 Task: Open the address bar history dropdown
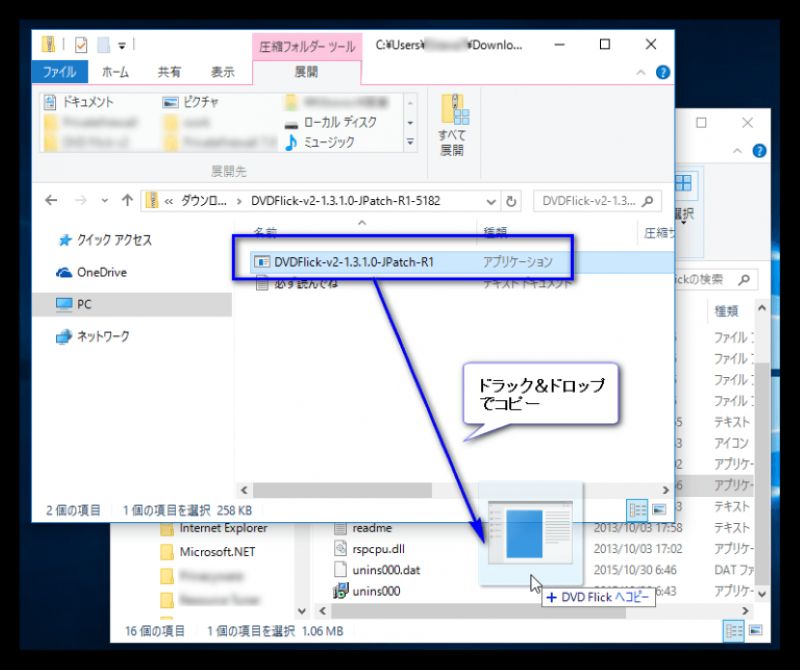490,200
